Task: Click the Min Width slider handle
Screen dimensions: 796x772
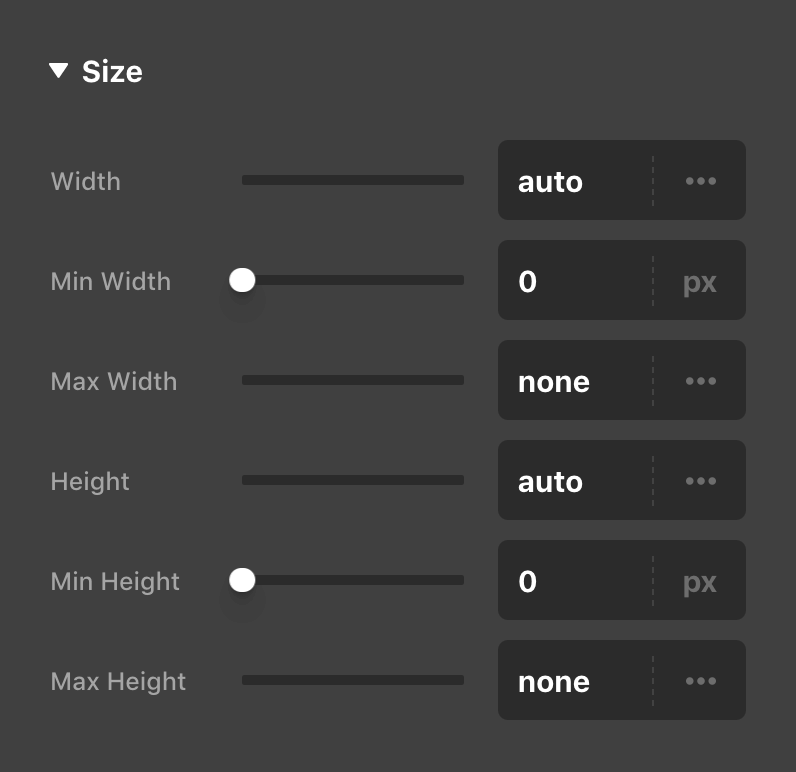Action: [242, 280]
